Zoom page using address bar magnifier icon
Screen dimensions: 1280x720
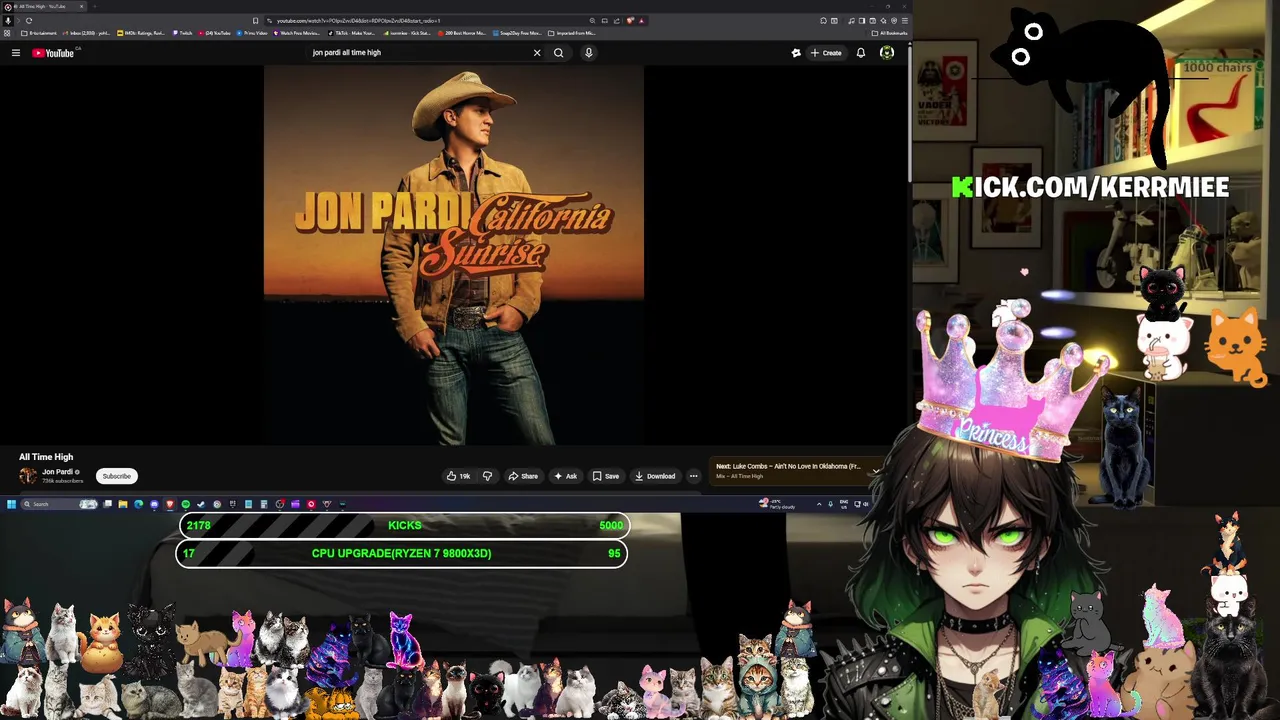pyautogui.click(x=592, y=21)
